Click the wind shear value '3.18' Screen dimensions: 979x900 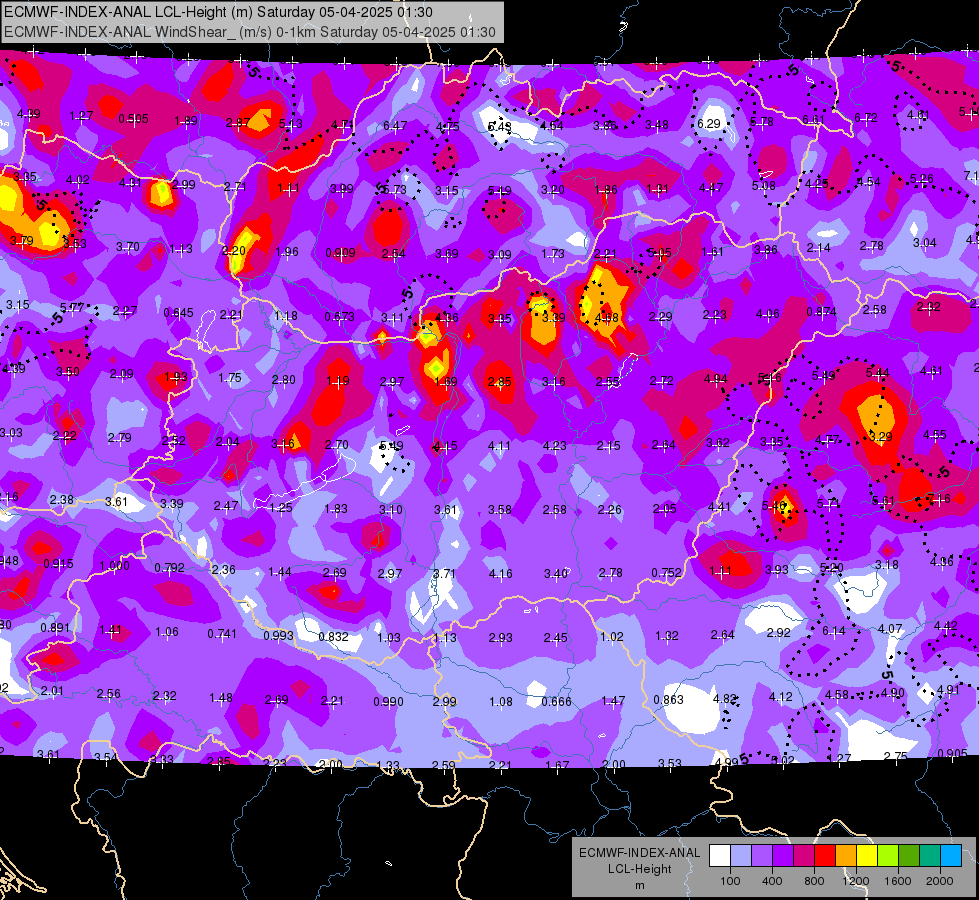coord(887,565)
